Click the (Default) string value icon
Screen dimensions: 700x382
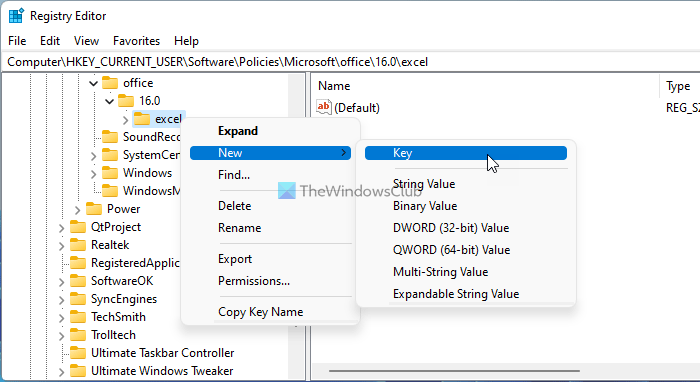[324, 107]
